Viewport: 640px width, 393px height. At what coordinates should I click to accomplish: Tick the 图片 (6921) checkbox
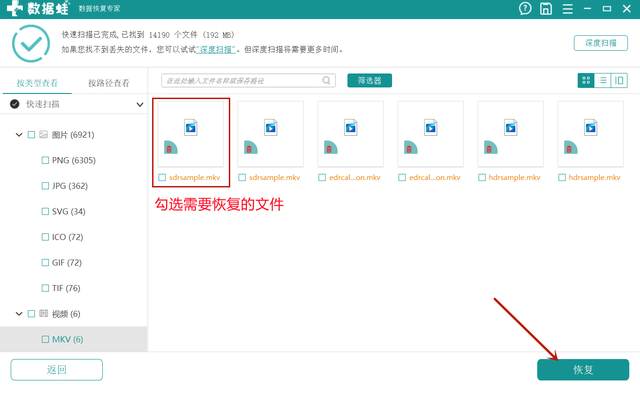(31, 135)
